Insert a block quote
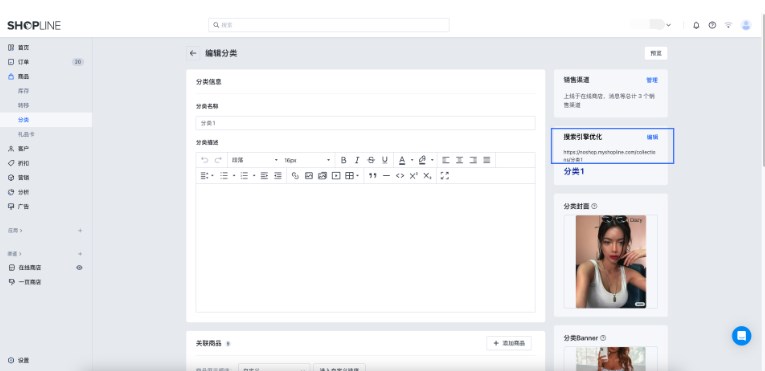 coord(373,176)
